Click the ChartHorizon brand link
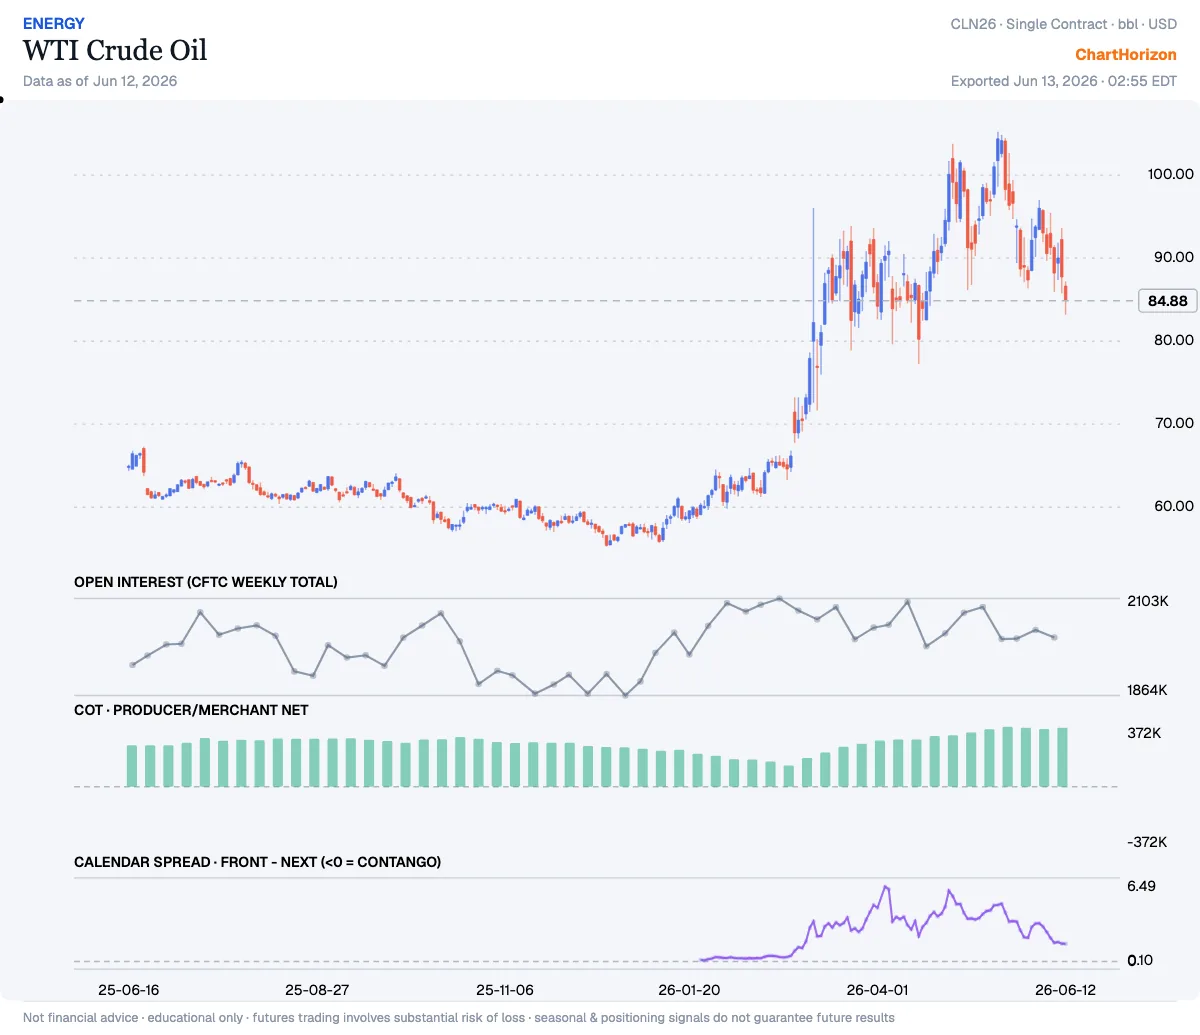The width and height of the screenshot is (1200, 1035). [1125, 55]
